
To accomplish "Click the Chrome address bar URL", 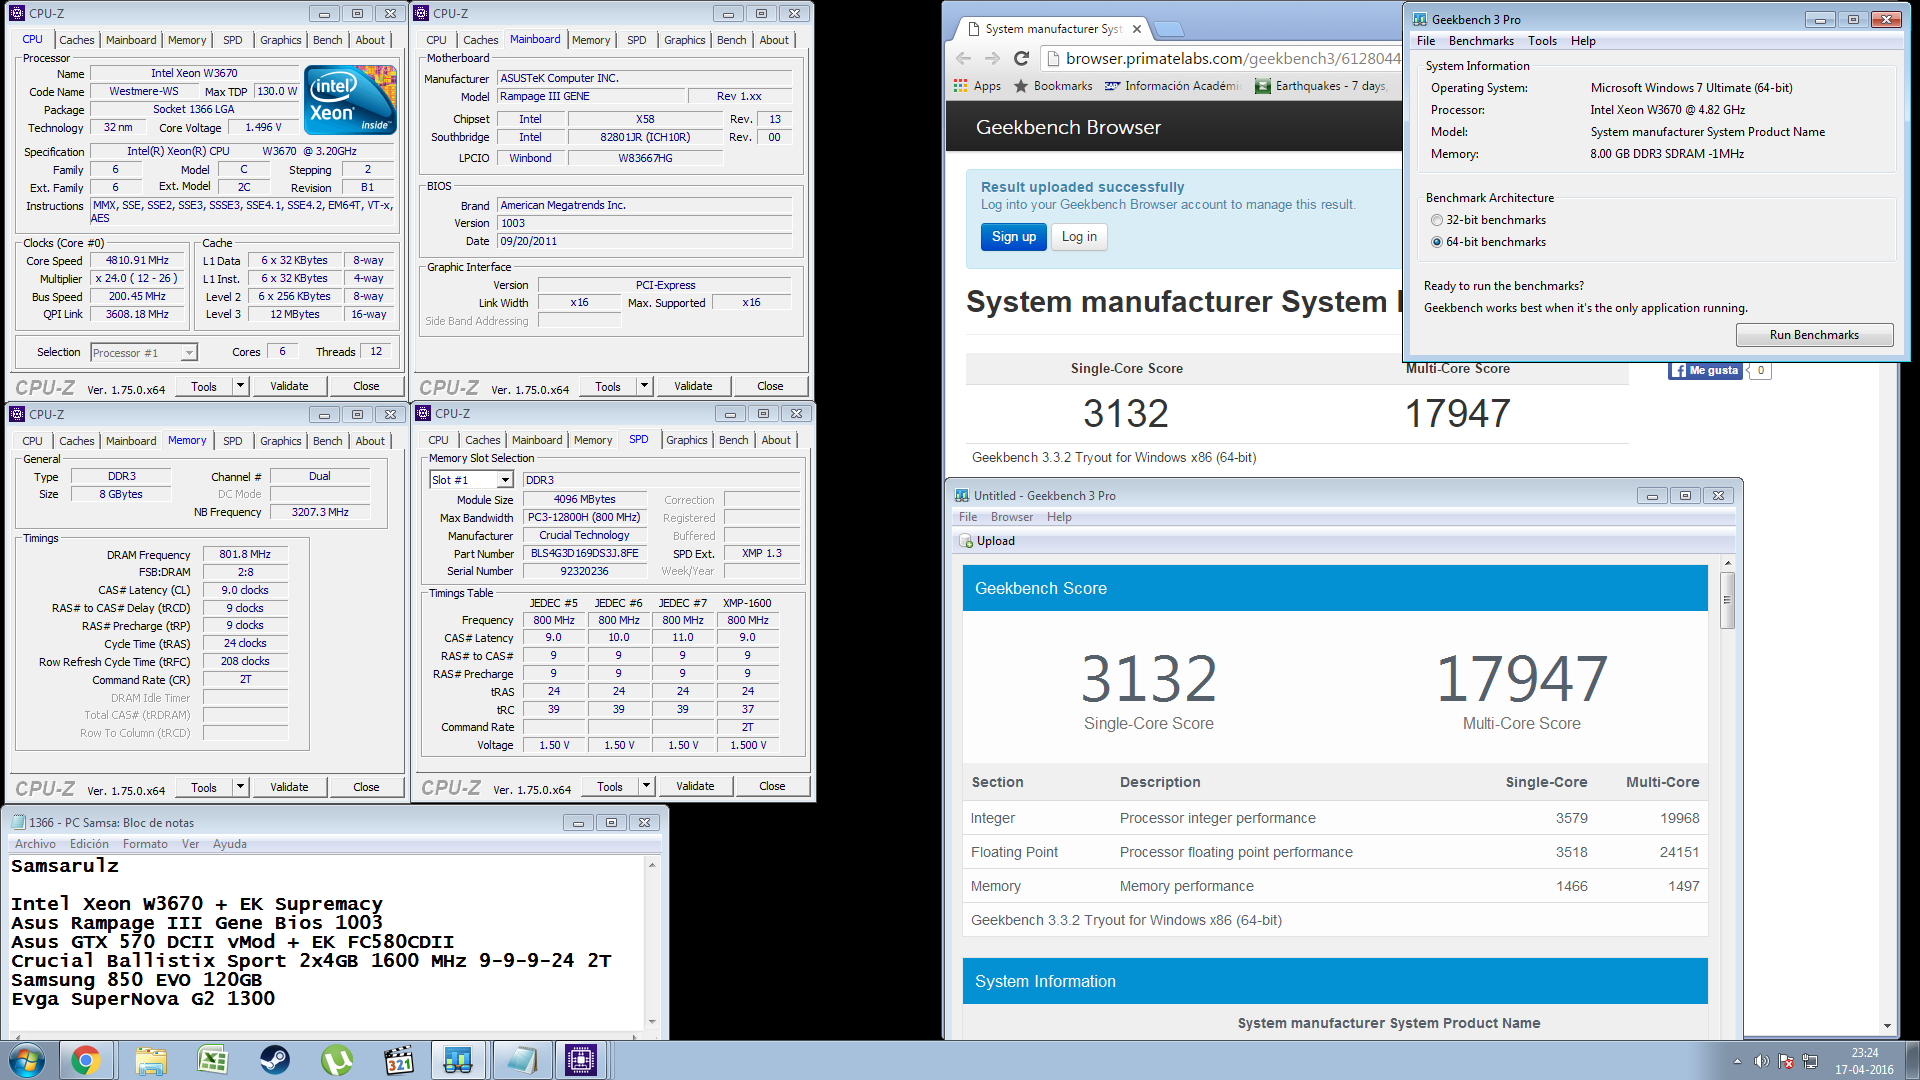I will tap(1232, 58).
